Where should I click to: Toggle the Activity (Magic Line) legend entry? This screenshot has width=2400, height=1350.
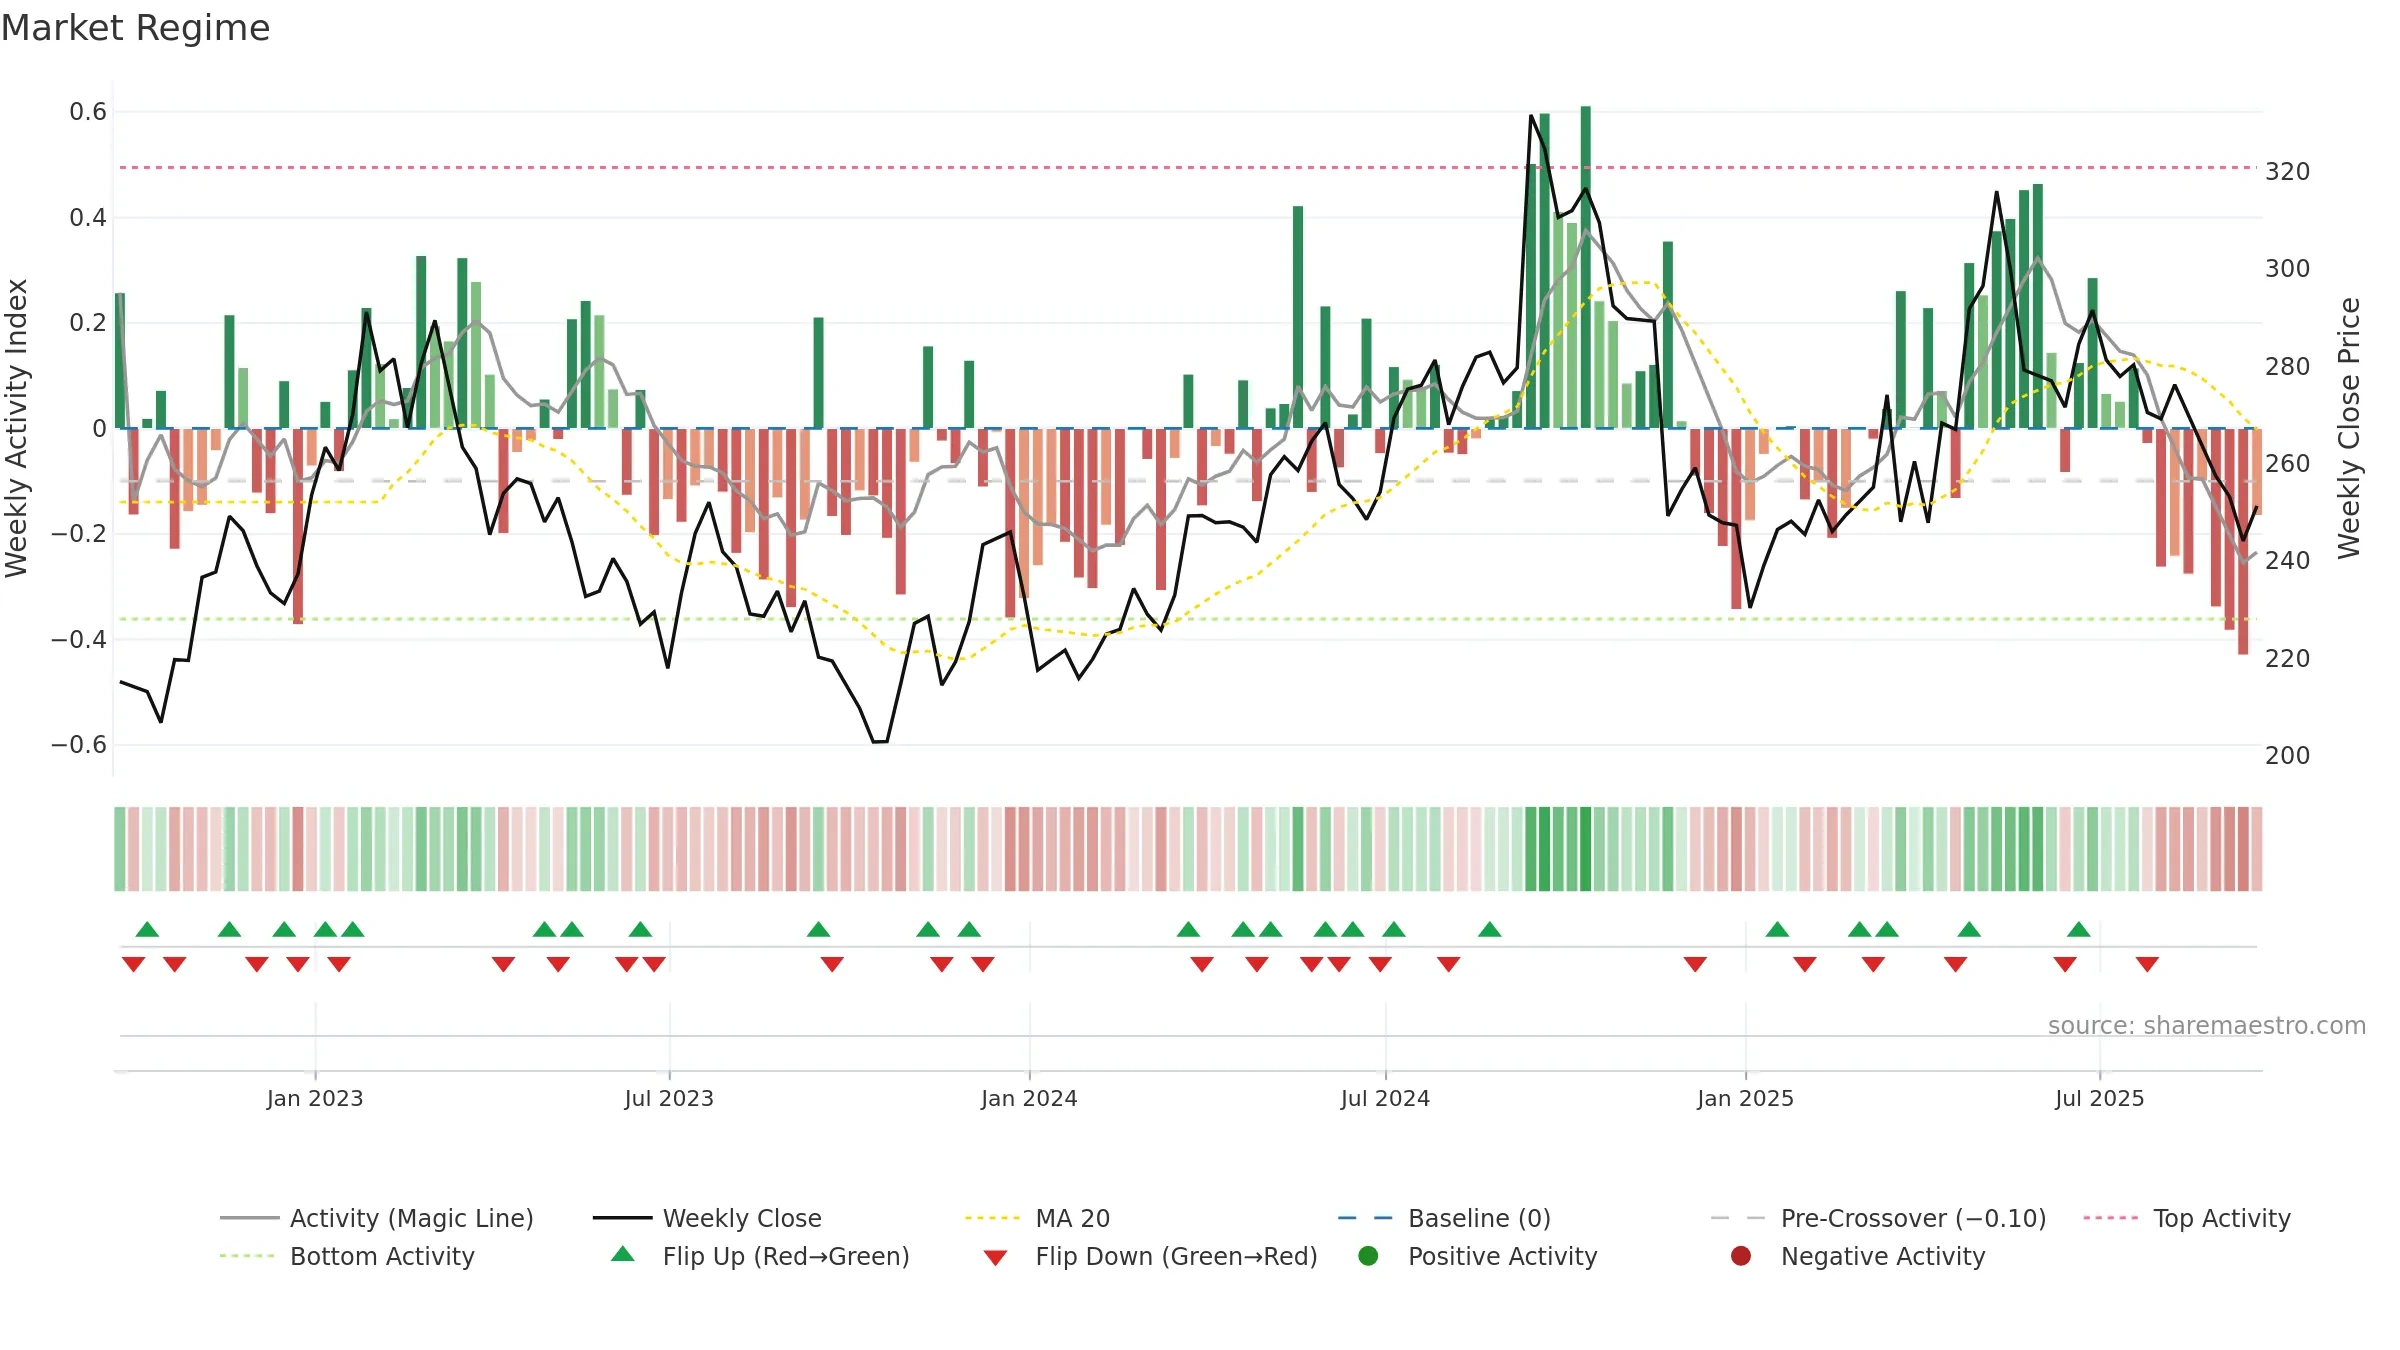(x=377, y=1218)
